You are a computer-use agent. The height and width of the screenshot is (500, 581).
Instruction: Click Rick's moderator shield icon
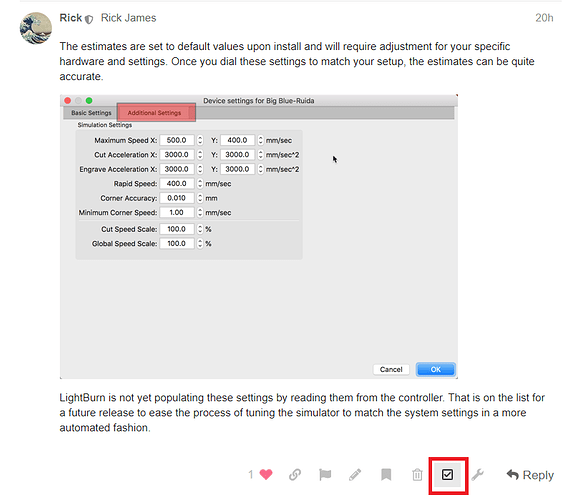89,19
